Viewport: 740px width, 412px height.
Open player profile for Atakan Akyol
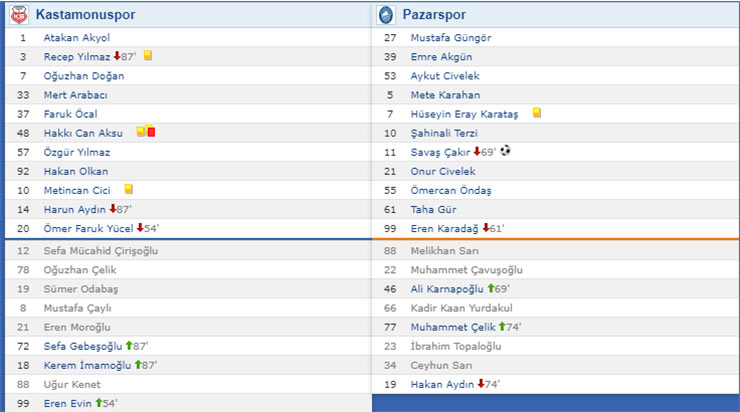[x=77, y=37]
